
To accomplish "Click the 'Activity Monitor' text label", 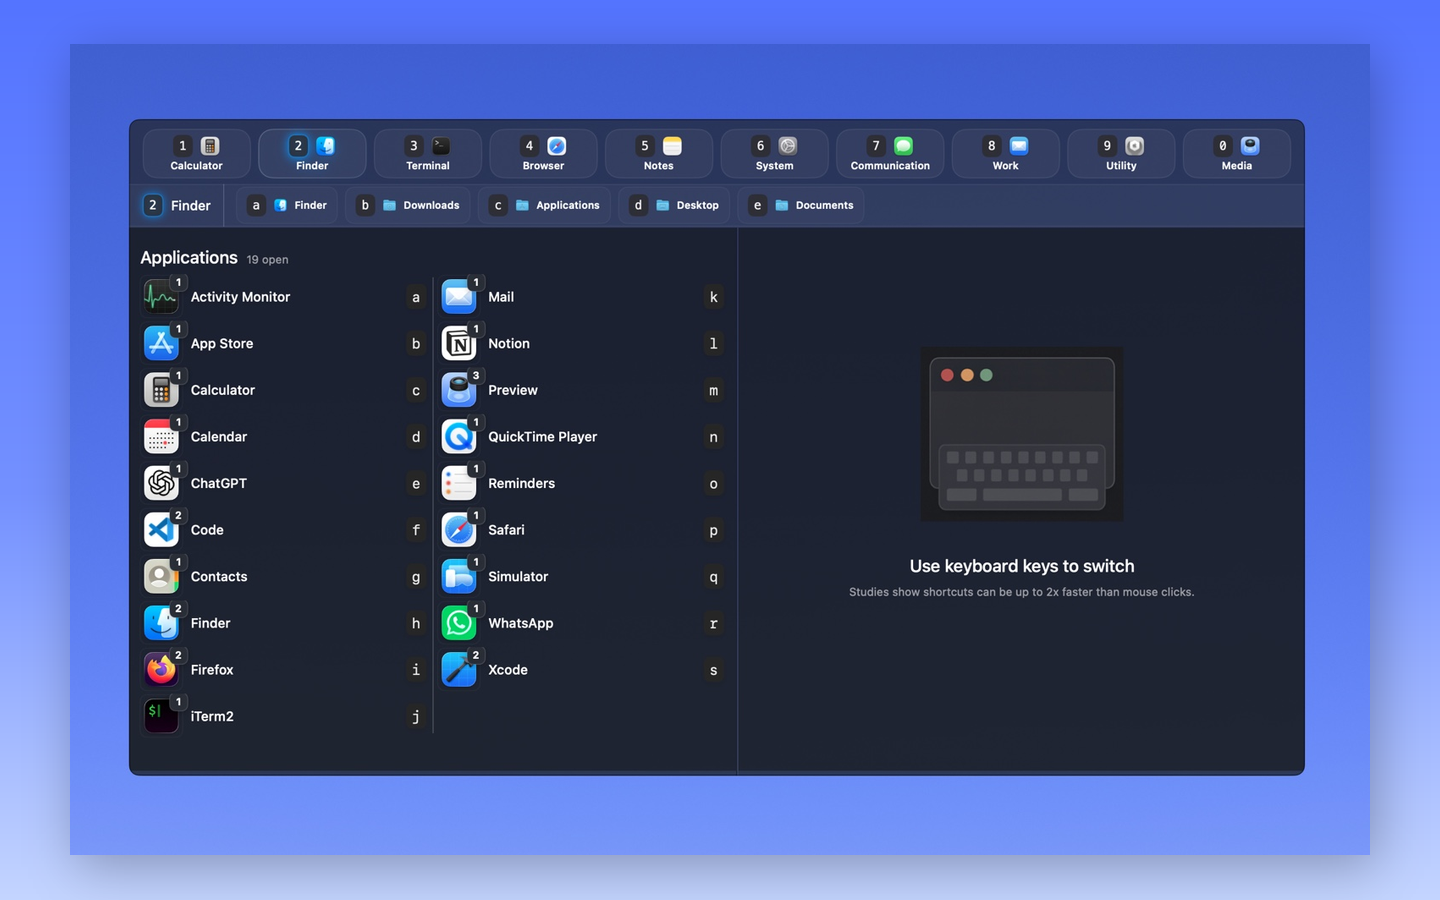I will [x=240, y=297].
